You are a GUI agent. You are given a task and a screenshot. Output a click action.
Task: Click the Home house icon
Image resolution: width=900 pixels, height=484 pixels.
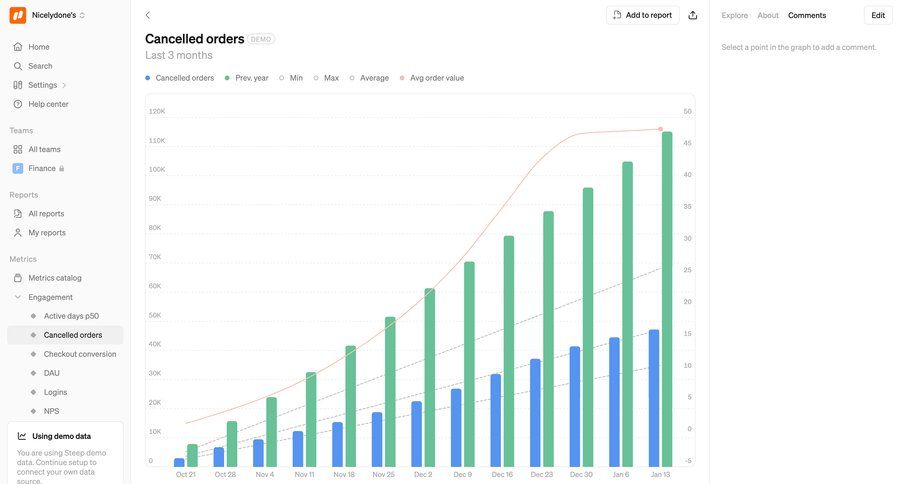(x=18, y=47)
